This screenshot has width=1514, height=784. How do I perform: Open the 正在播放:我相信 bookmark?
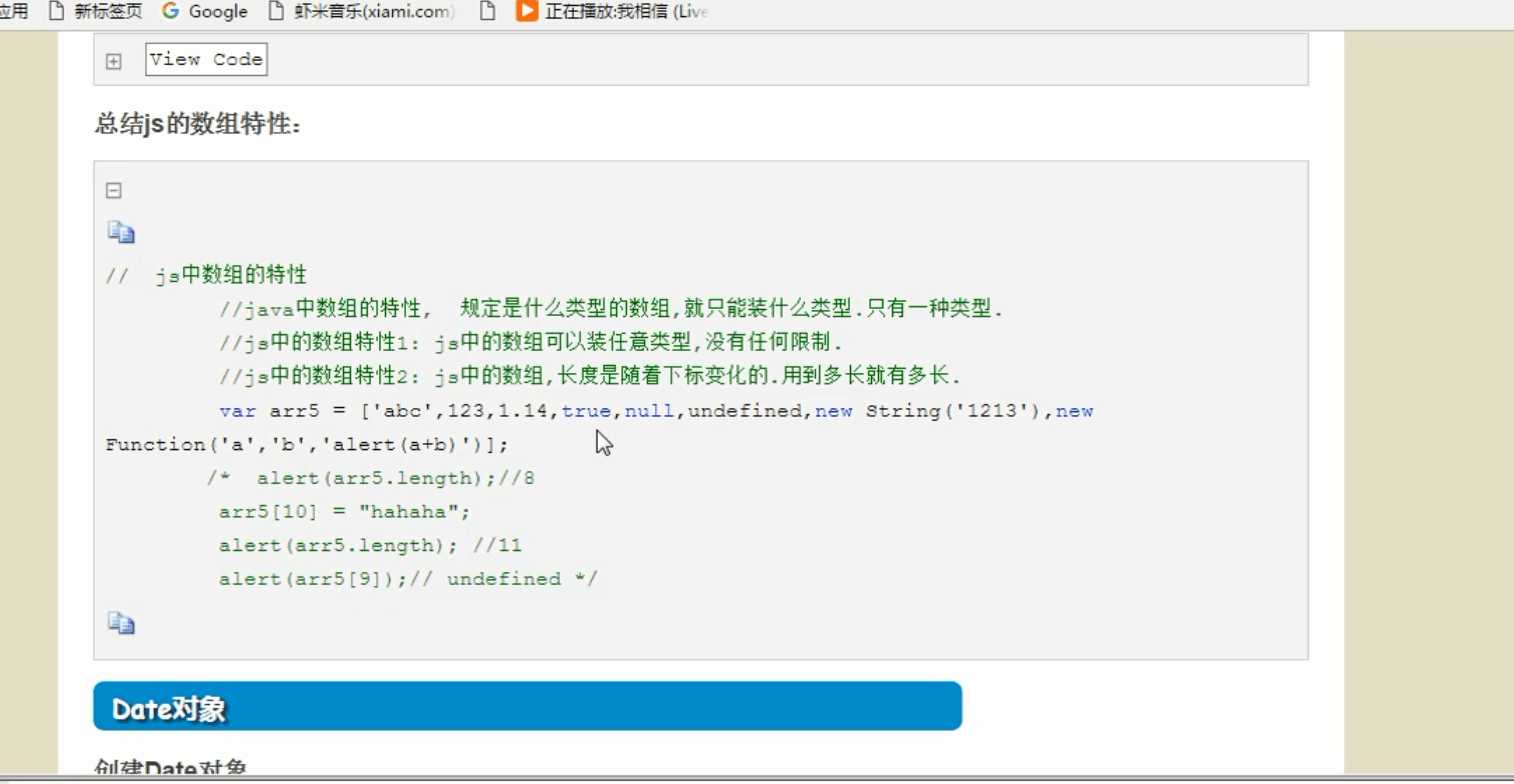[x=612, y=12]
